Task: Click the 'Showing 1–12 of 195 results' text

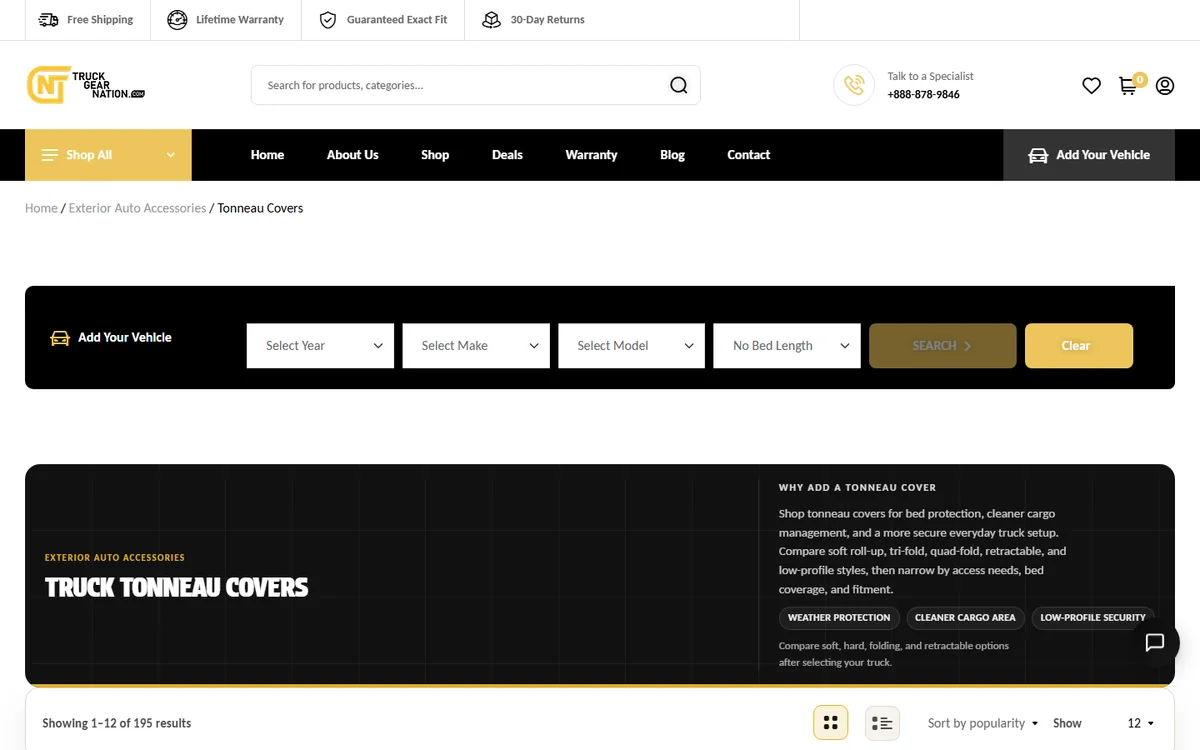Action: (x=116, y=723)
